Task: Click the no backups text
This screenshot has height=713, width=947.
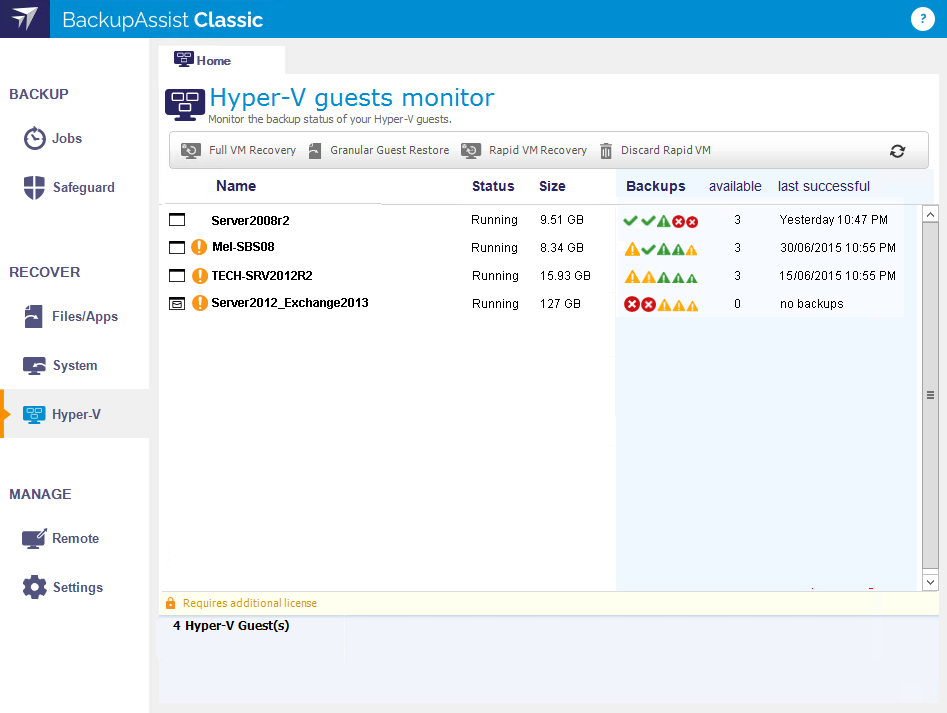Action: point(812,304)
